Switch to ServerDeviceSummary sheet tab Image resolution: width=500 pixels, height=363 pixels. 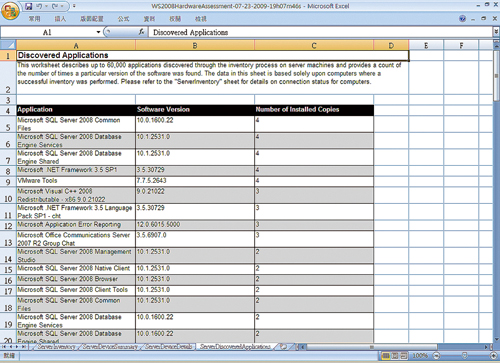pos(110,347)
